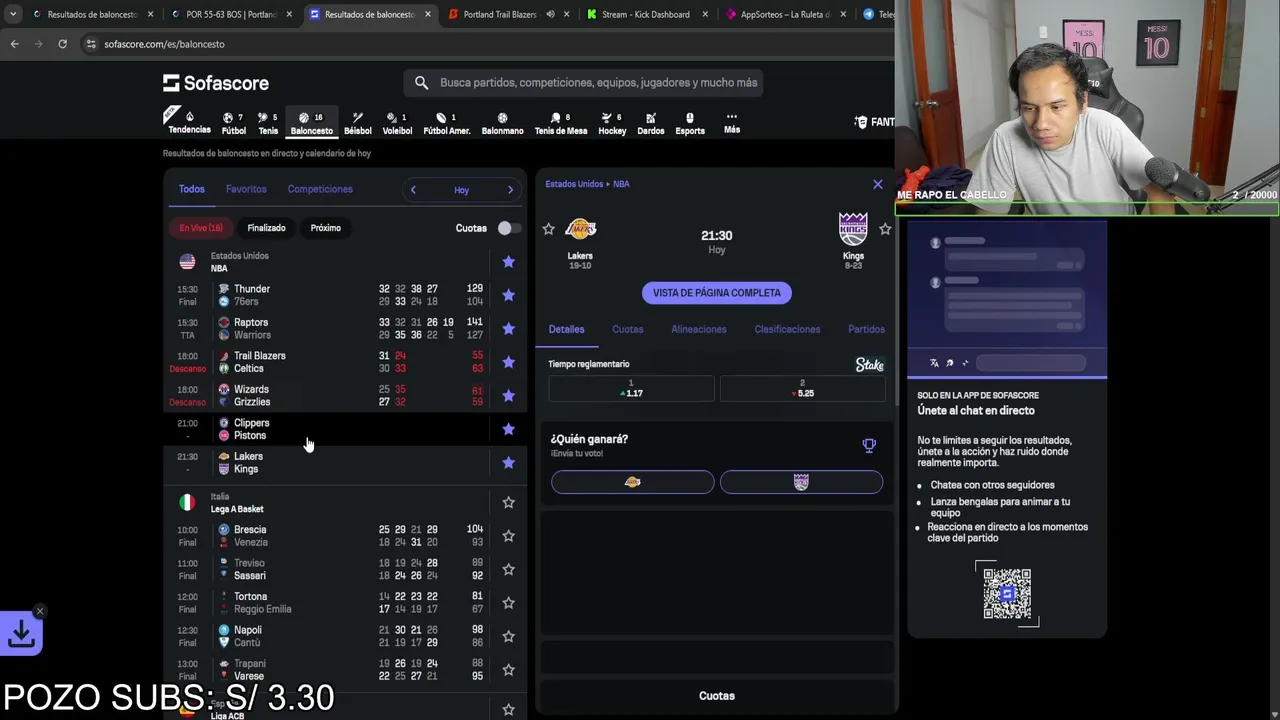Open the Balonmano sport category
The width and height of the screenshot is (1280, 720).
(502, 123)
